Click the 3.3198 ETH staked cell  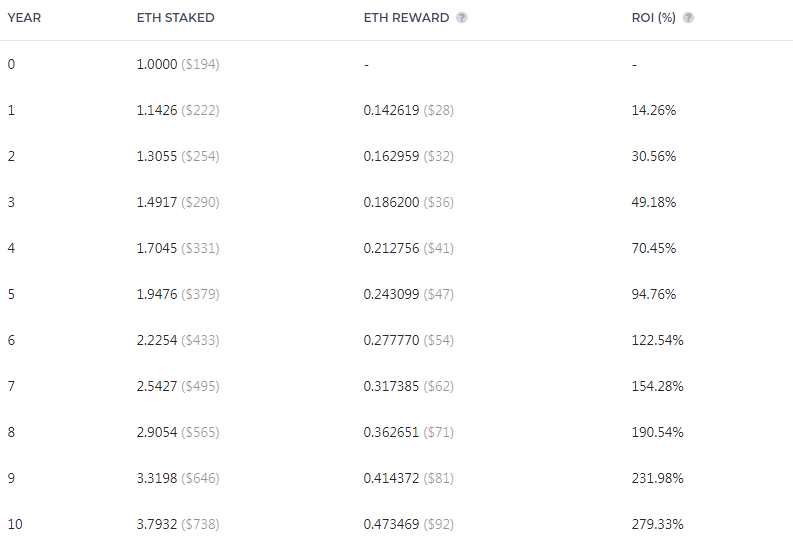point(157,478)
